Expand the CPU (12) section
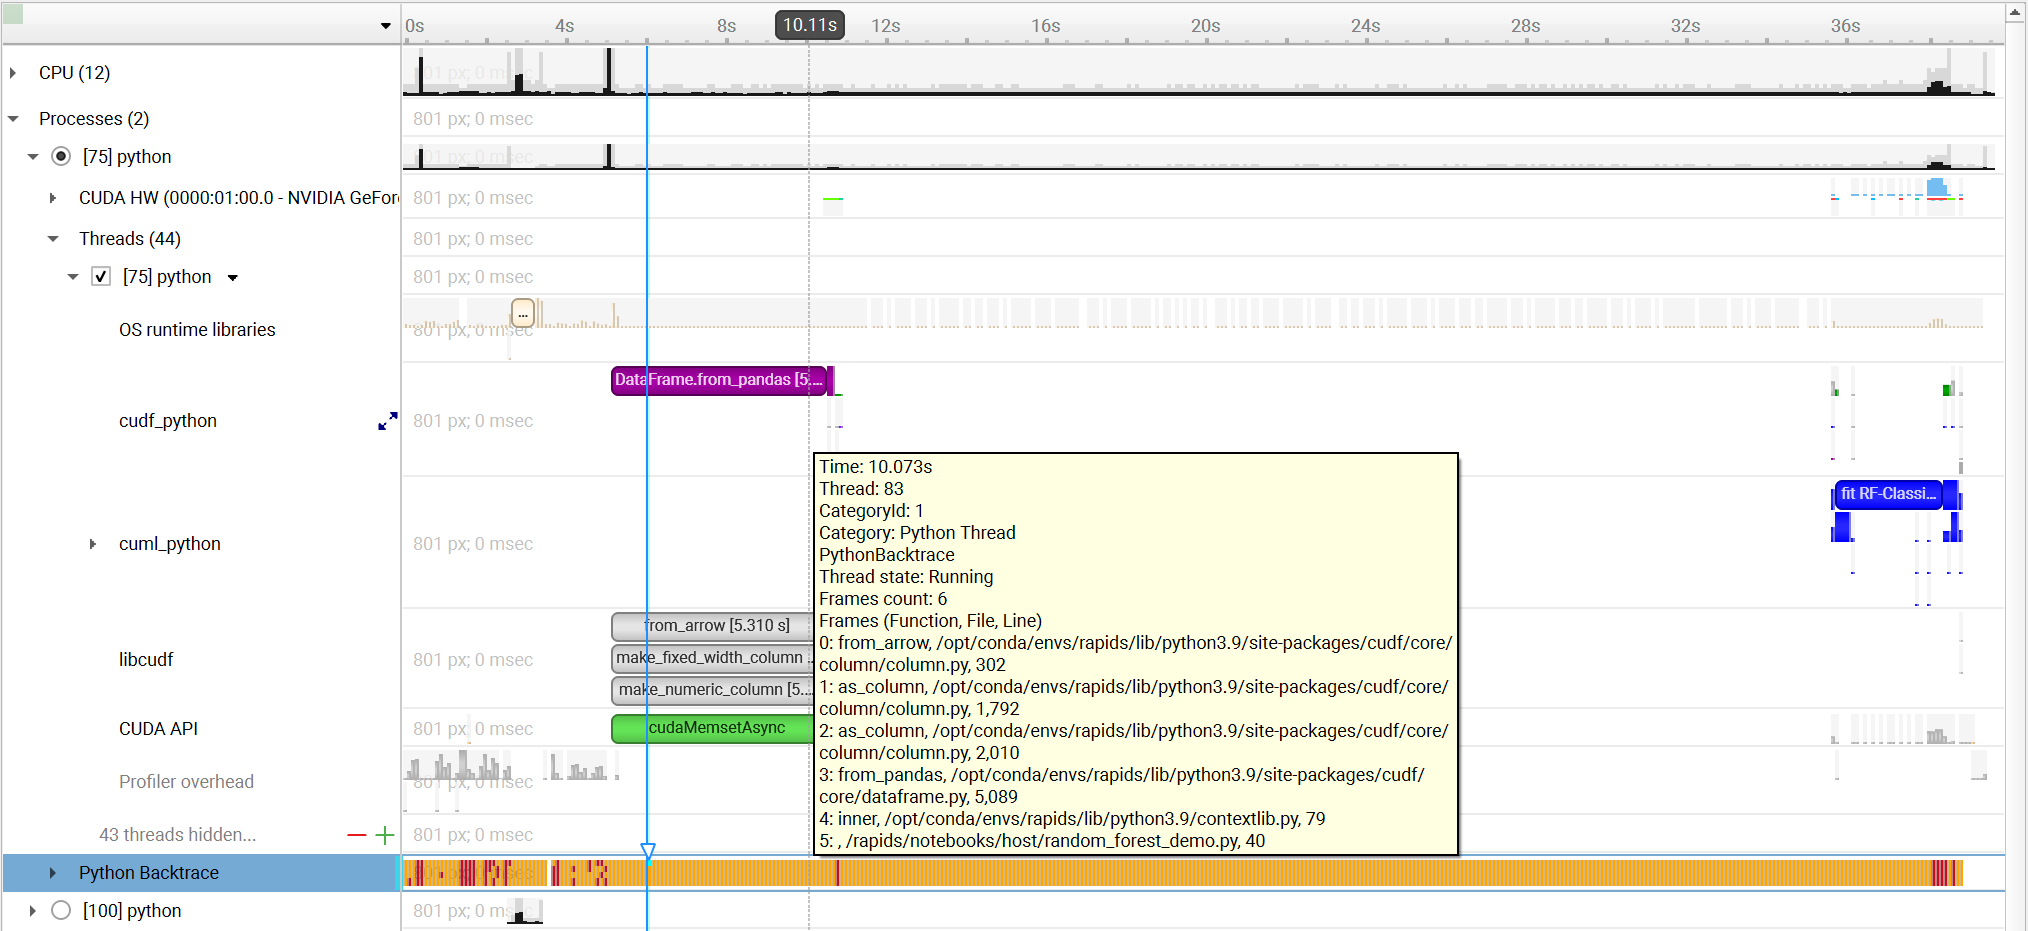The image size is (2028, 931). click(13, 72)
